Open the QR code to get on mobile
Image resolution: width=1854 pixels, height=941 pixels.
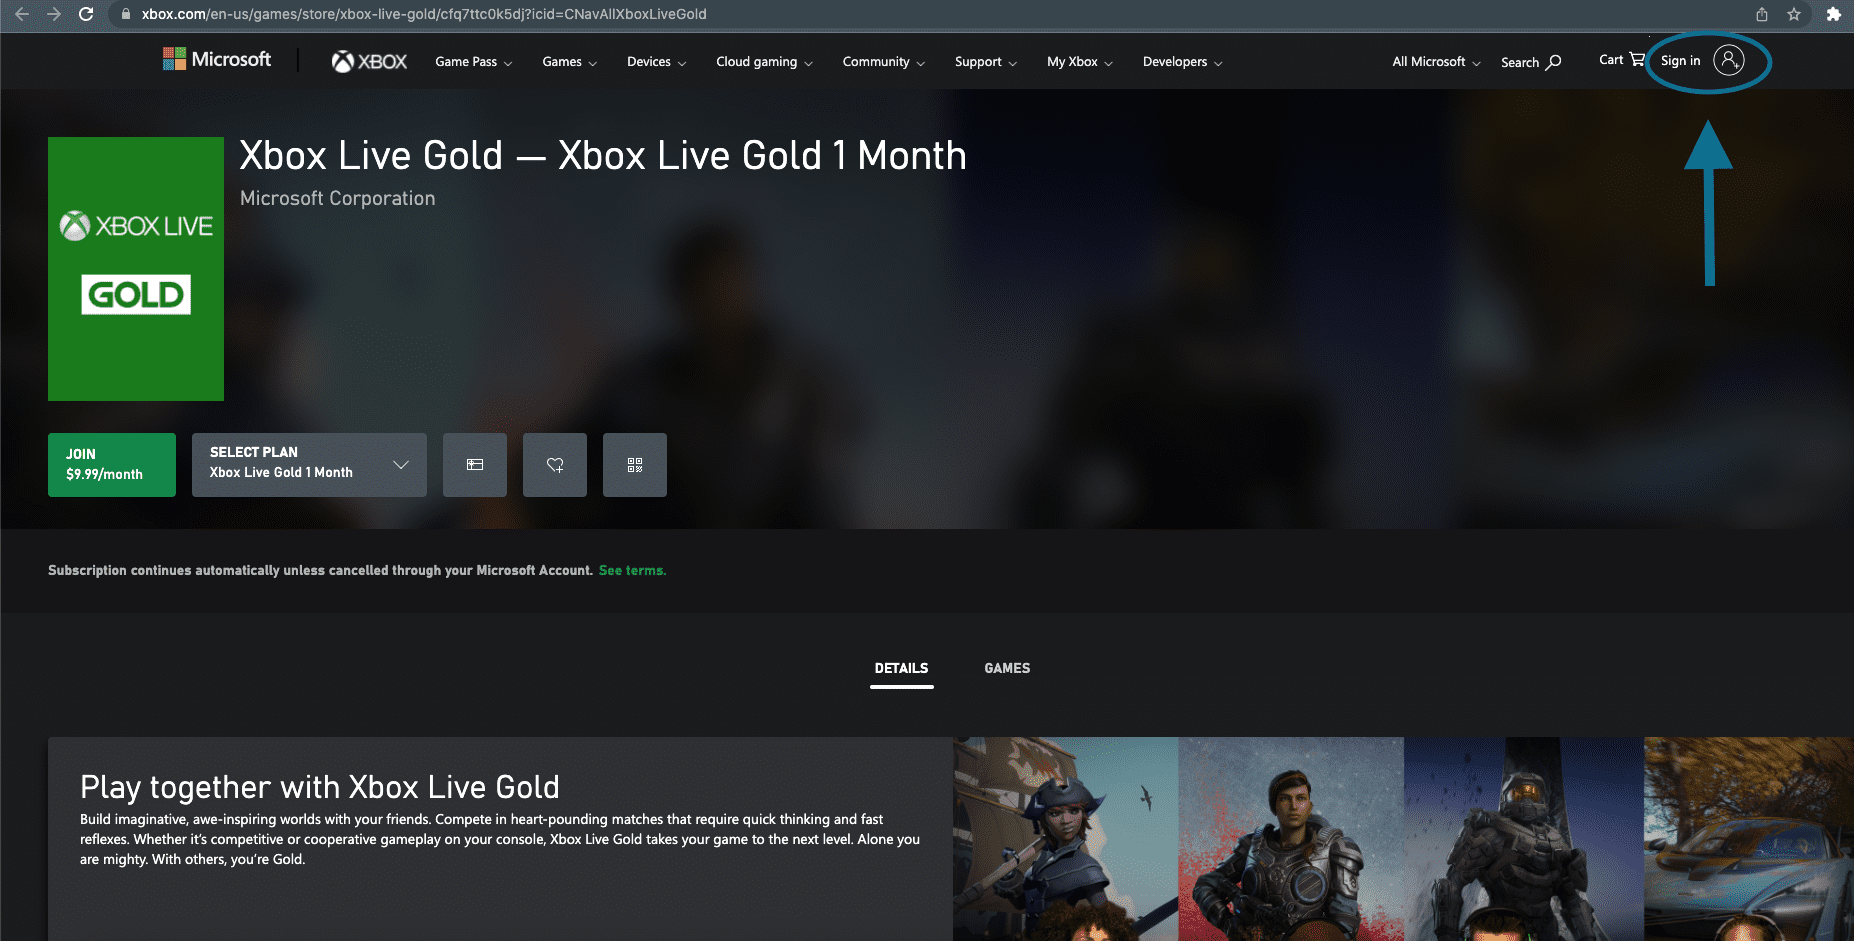634,464
